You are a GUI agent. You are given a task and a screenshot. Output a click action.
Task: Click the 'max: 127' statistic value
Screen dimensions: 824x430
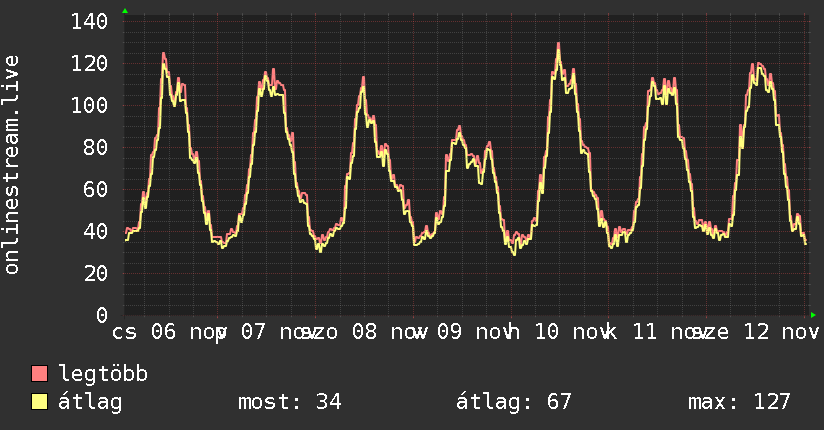pyautogui.click(x=739, y=402)
